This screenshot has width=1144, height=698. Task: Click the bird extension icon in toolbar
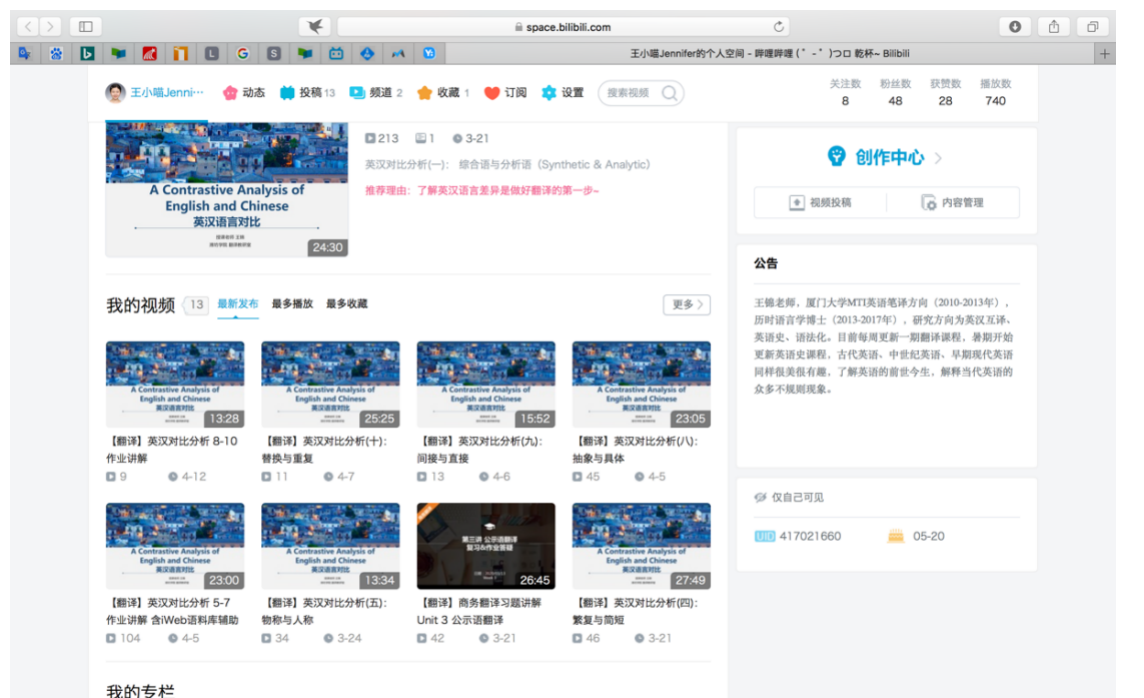[x=315, y=27]
